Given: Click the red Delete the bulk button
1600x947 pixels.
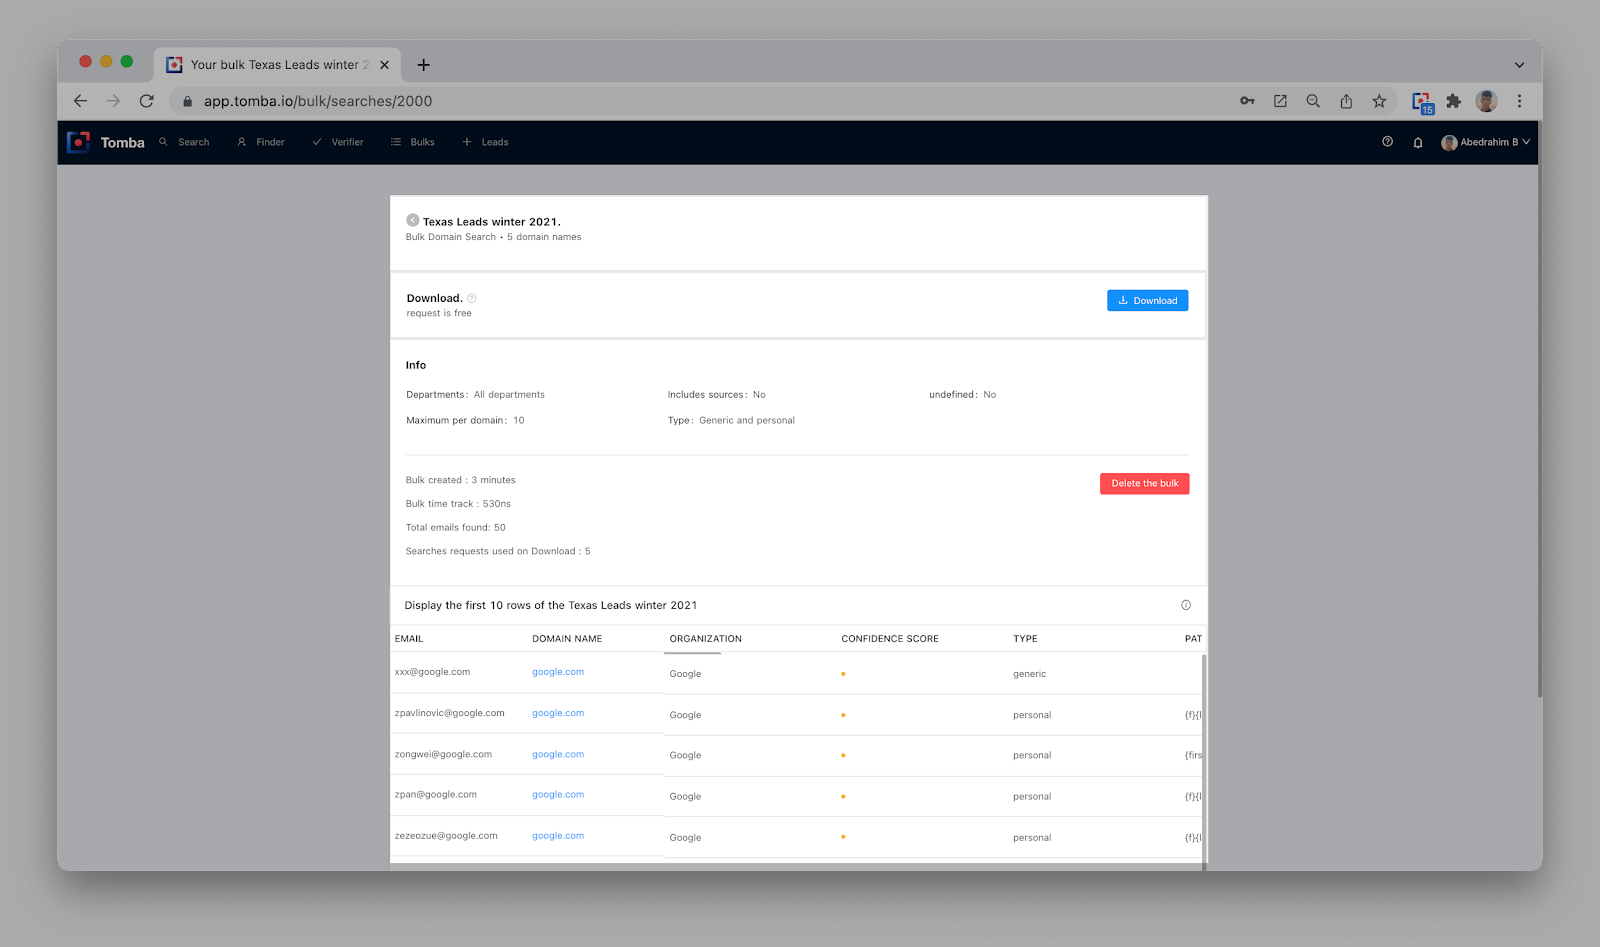Looking at the screenshot, I should tap(1144, 483).
